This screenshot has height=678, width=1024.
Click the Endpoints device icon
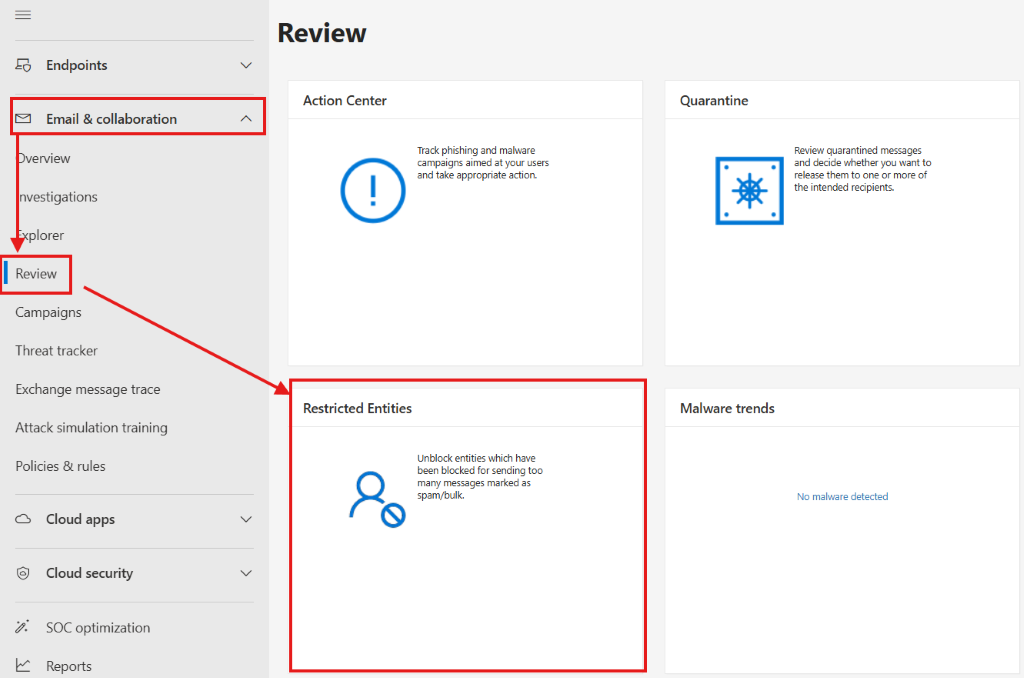[x=23, y=65]
